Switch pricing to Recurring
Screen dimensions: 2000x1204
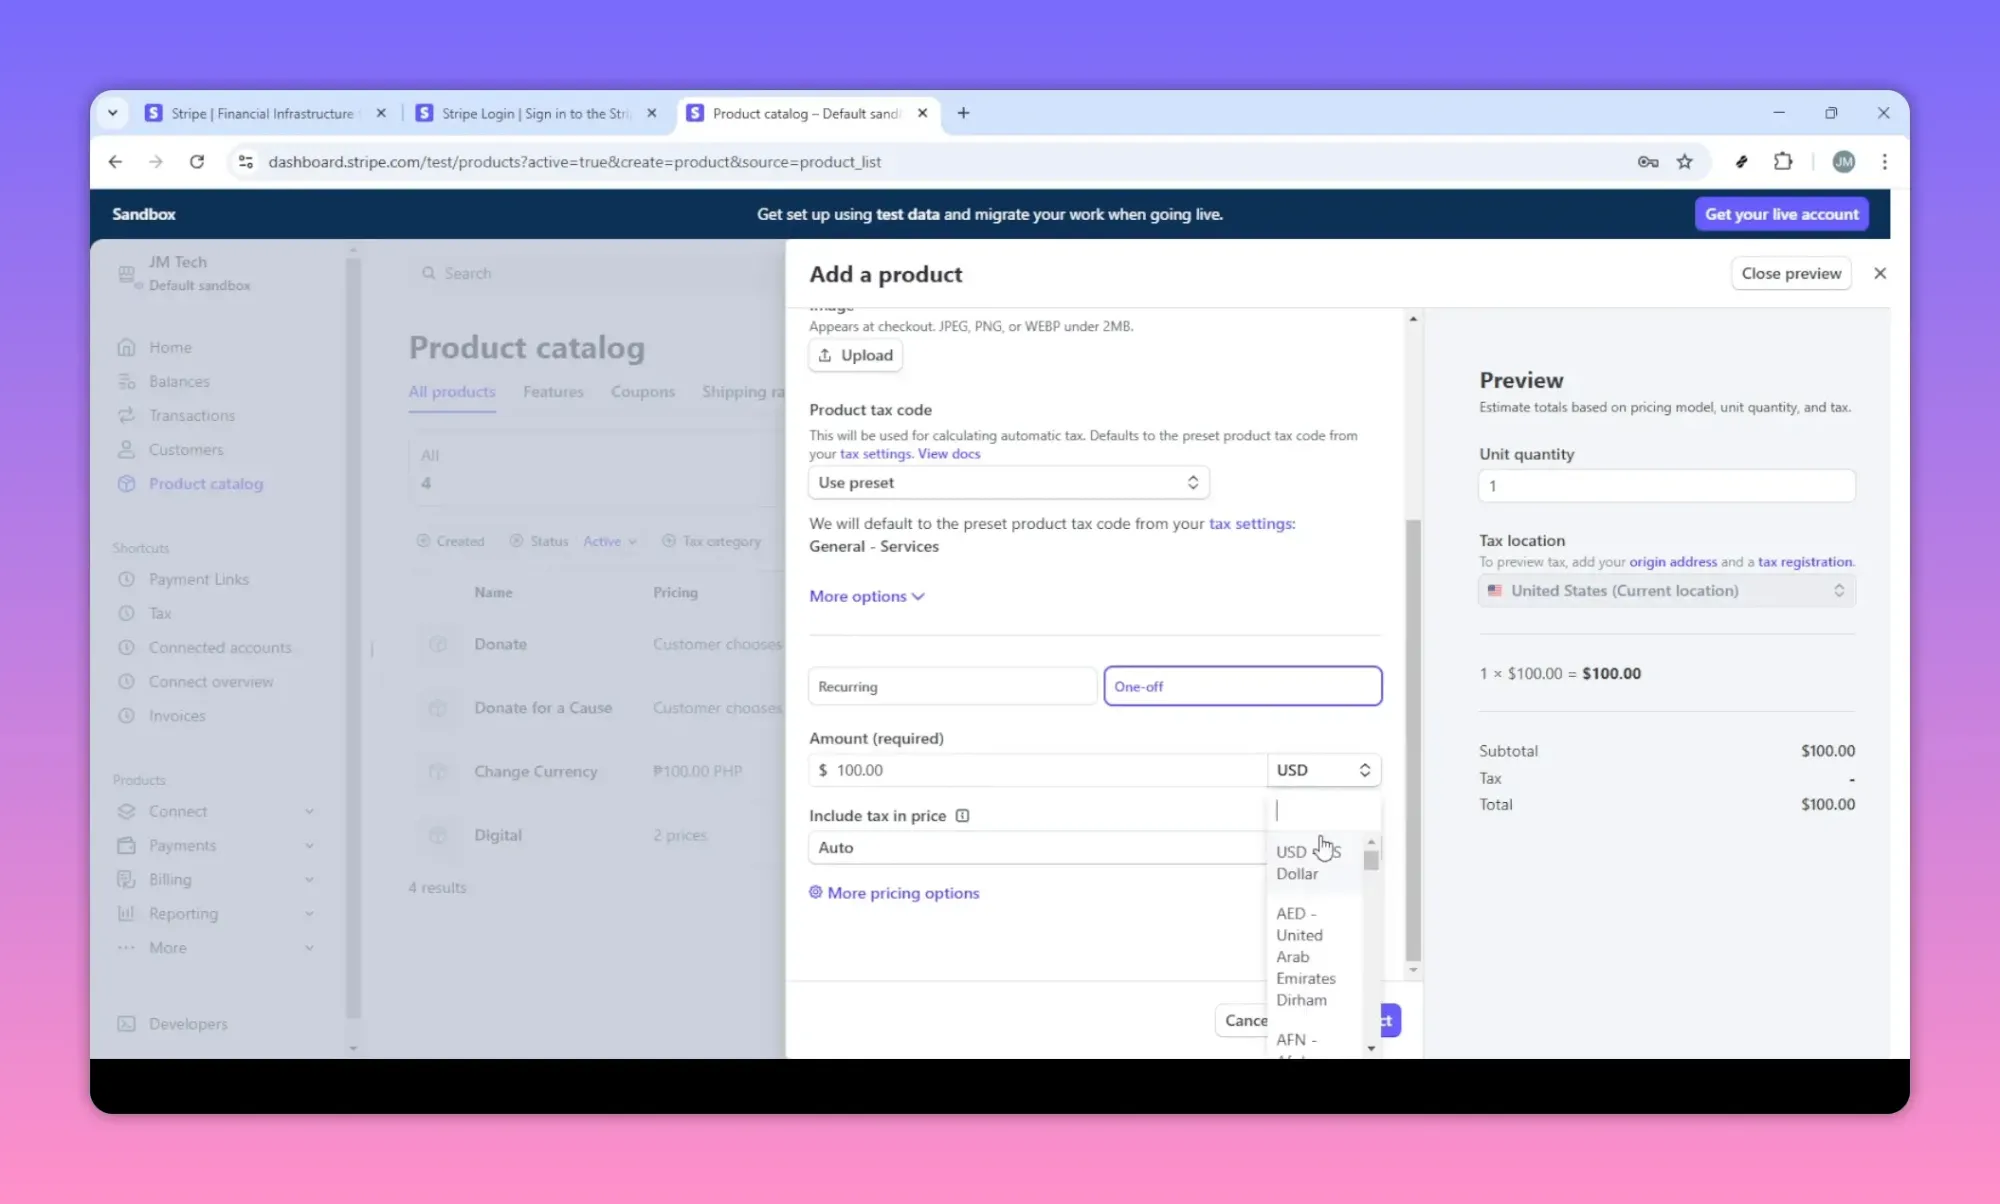(948, 686)
